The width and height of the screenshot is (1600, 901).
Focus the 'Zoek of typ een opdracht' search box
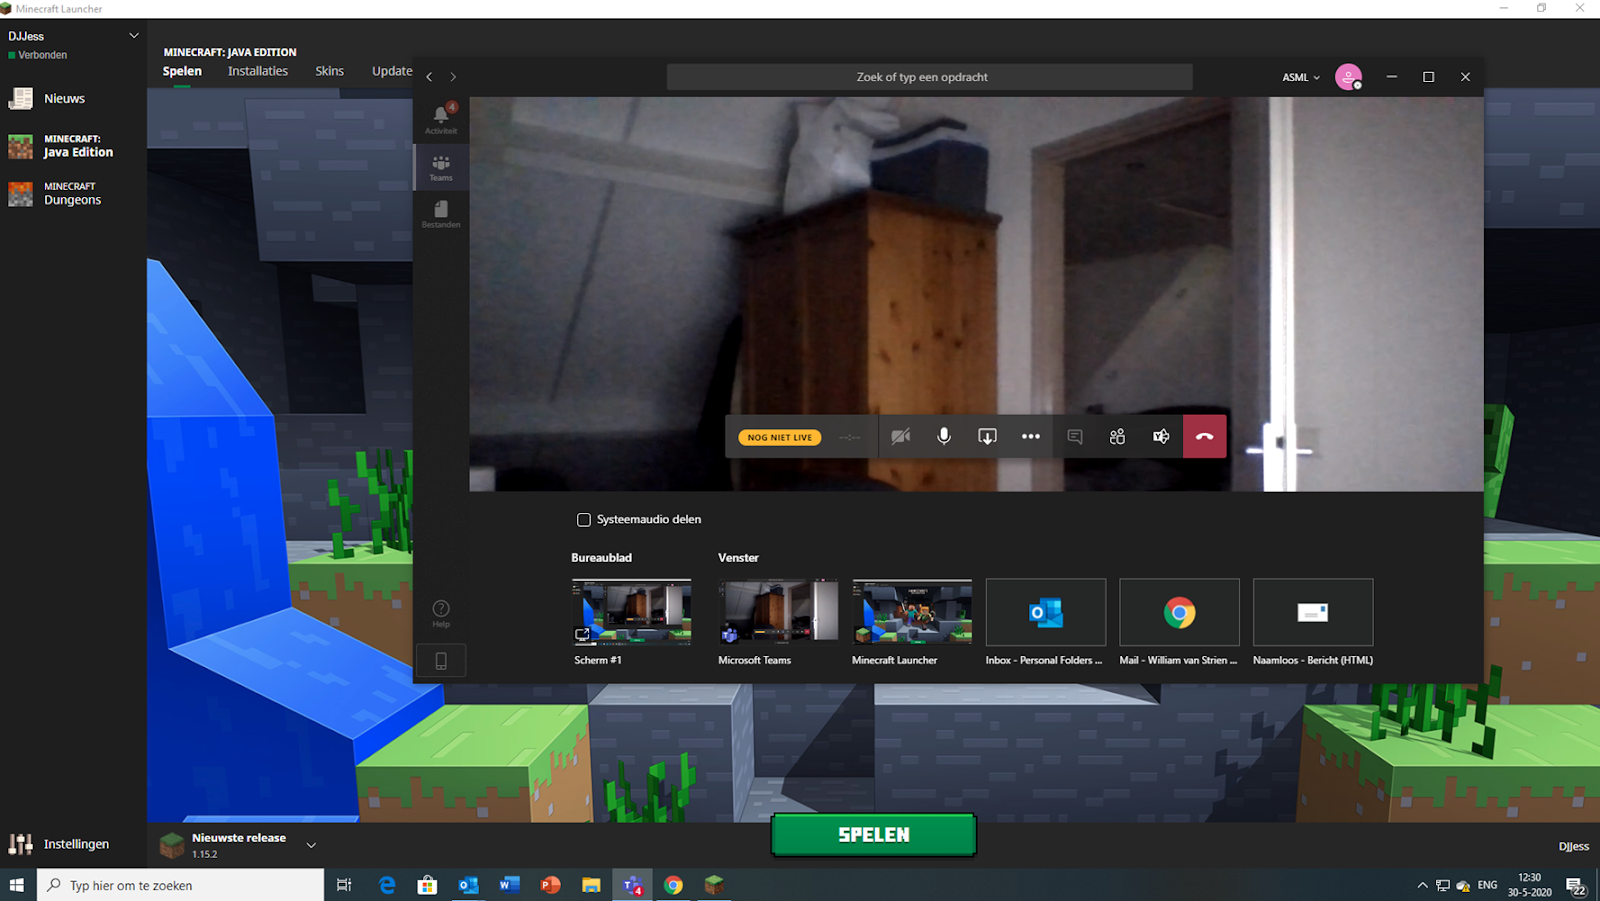tap(930, 77)
